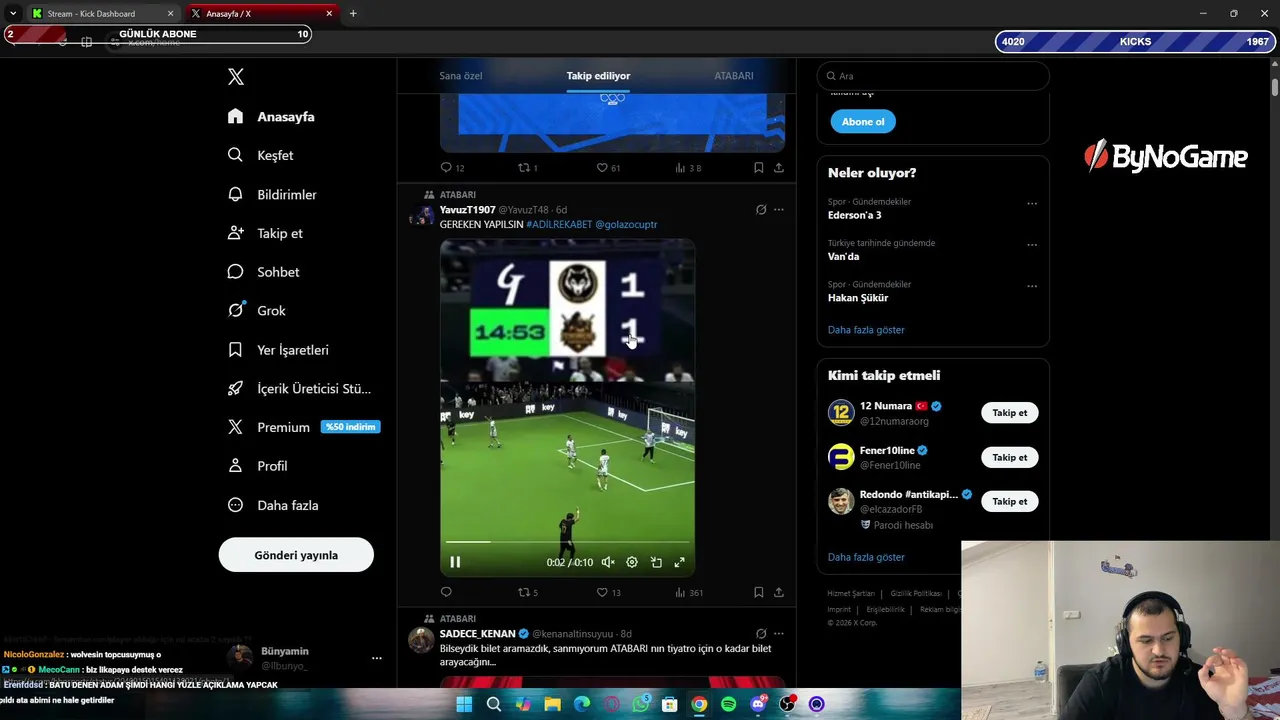This screenshot has height=720, width=1280.
Task: Open #ADİLREKABET hashtag
Action: tap(559, 224)
